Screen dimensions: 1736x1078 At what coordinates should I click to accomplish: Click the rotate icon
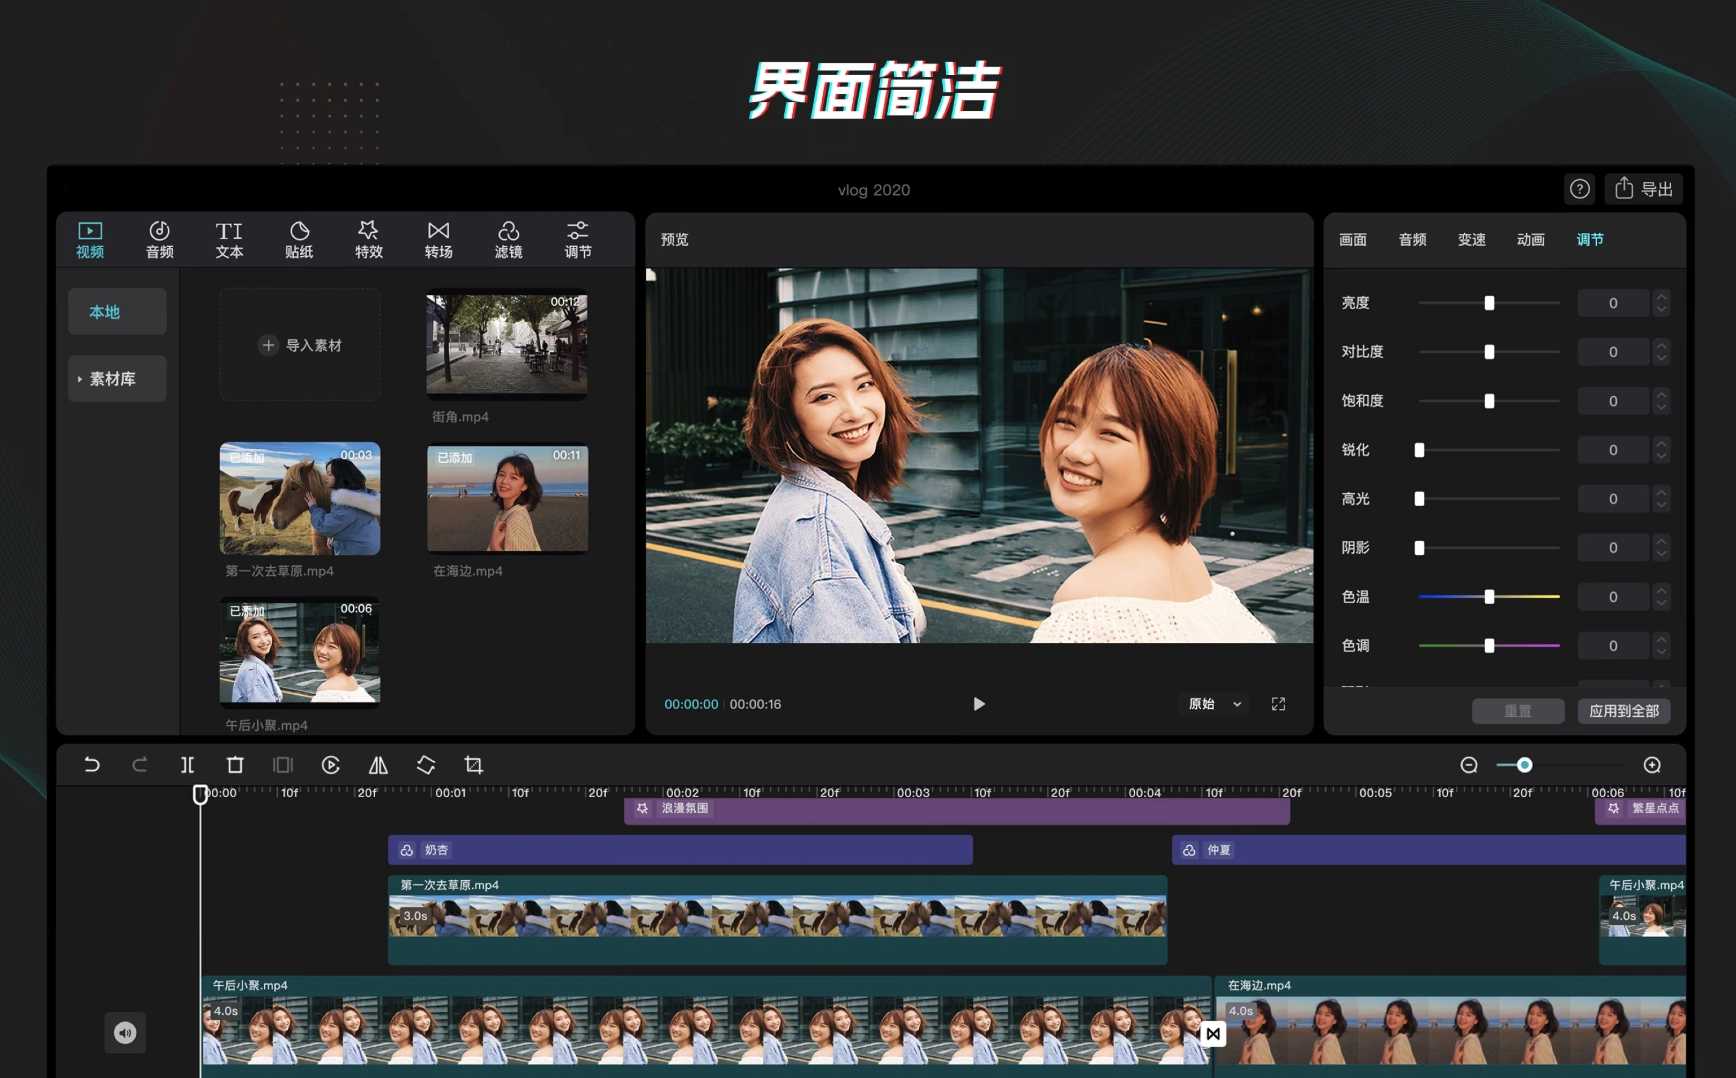coord(426,765)
